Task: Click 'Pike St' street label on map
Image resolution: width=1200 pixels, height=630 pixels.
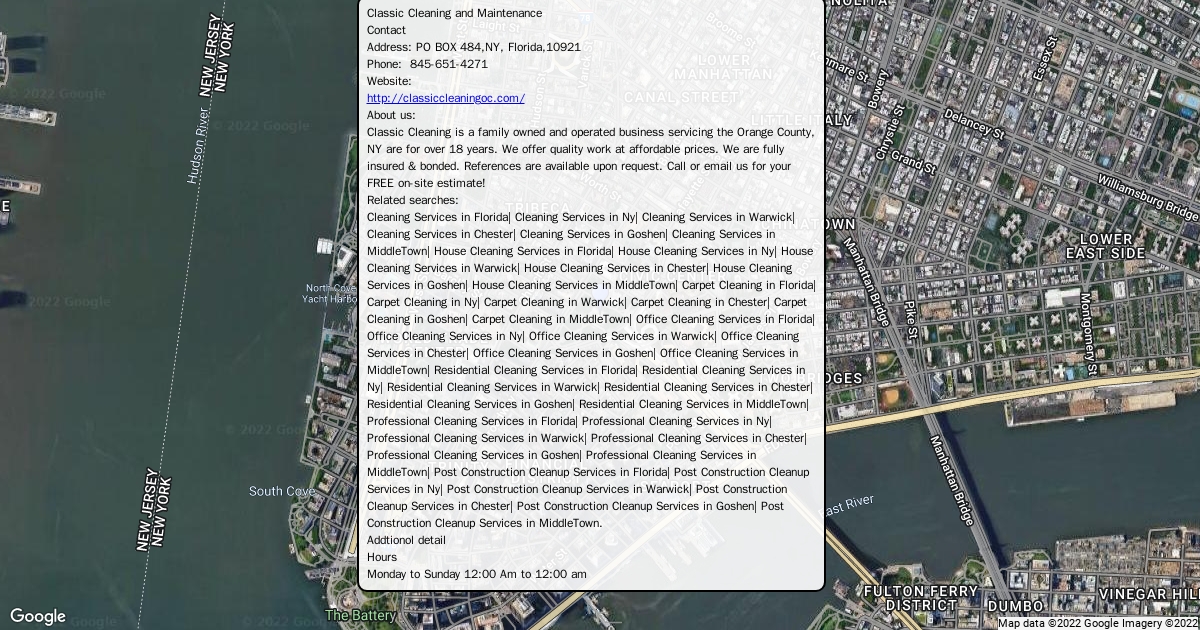Action: pos(912,318)
